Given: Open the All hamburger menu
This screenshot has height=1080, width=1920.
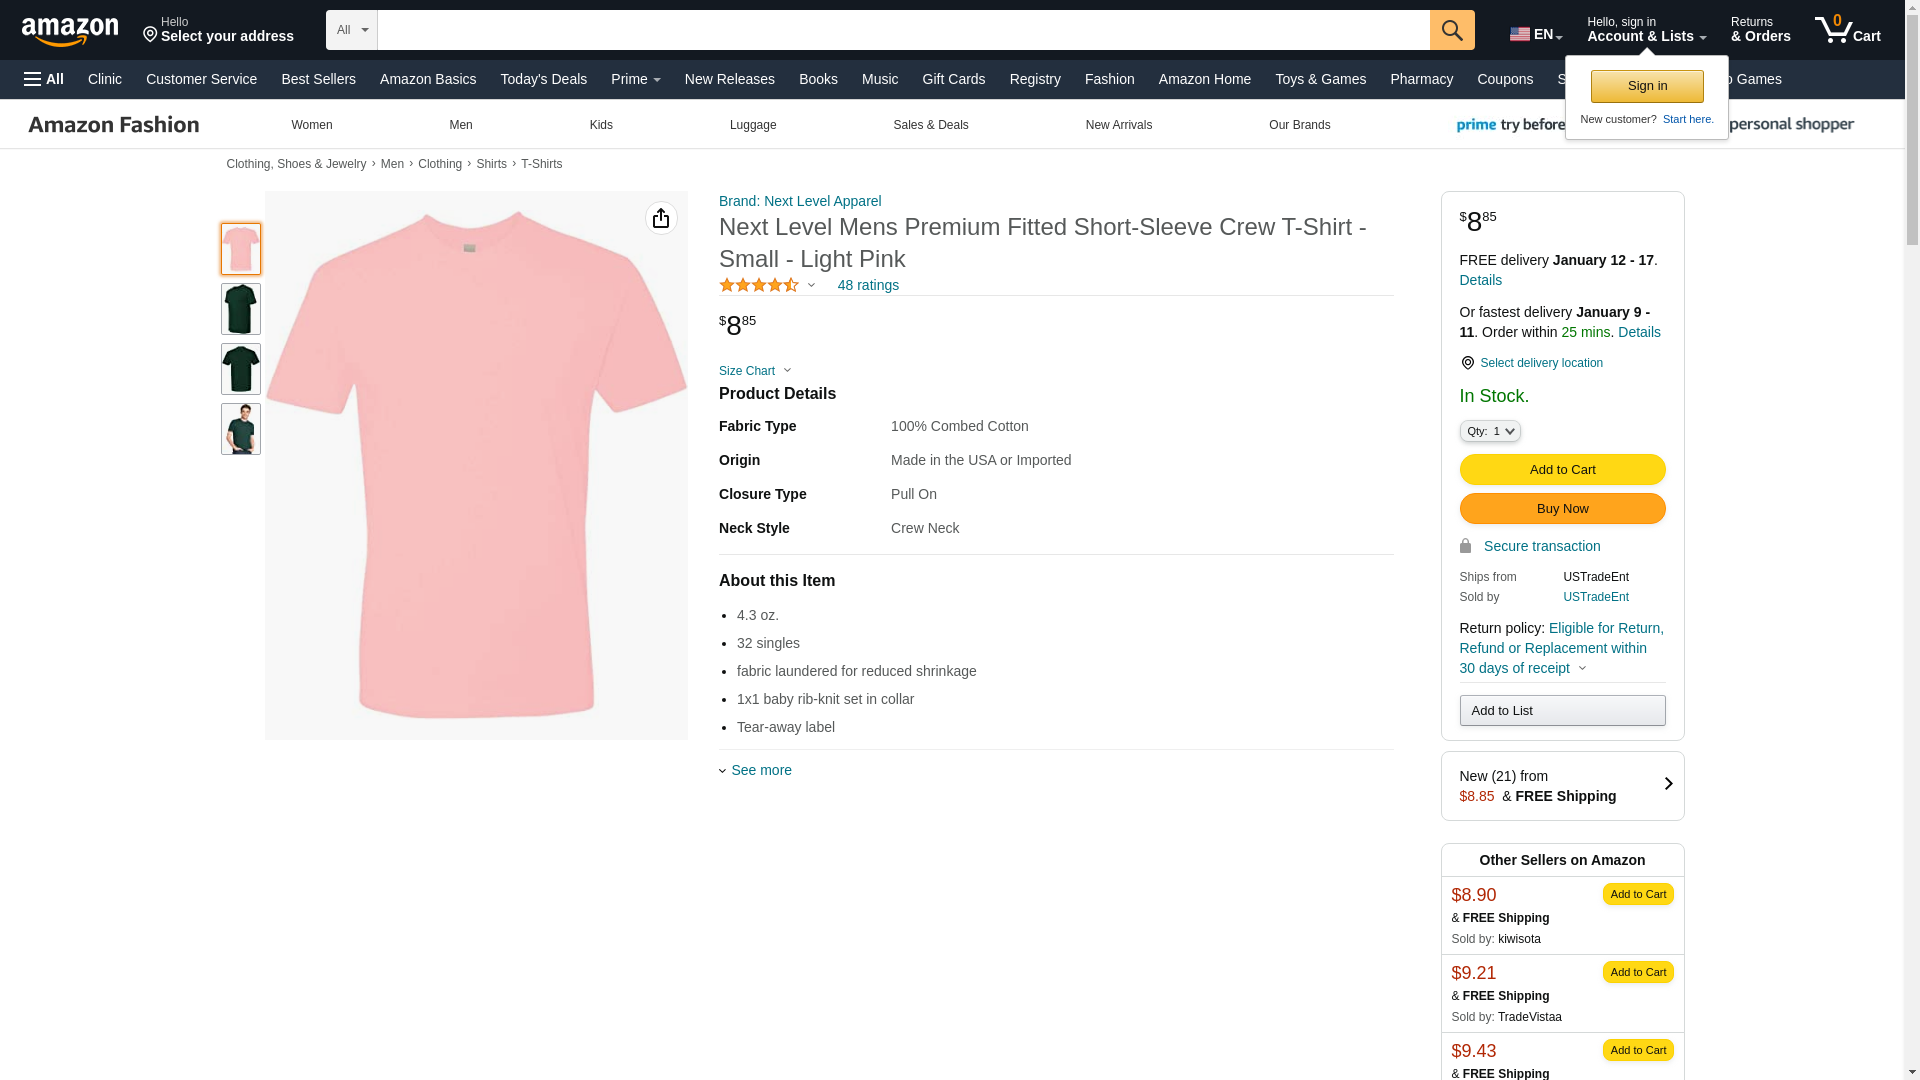Looking at the screenshot, I should (x=44, y=79).
